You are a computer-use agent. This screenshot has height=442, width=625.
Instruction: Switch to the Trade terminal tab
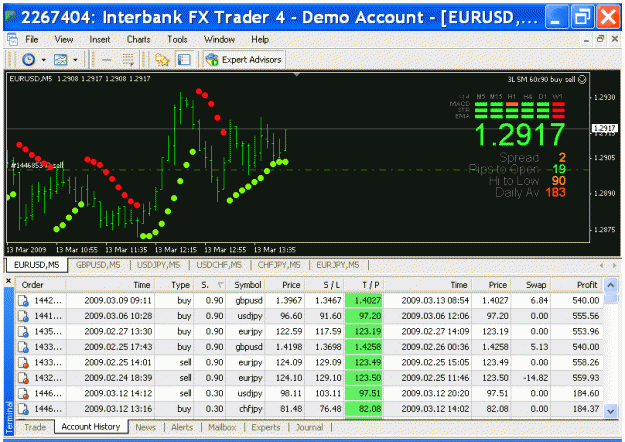tap(35, 427)
